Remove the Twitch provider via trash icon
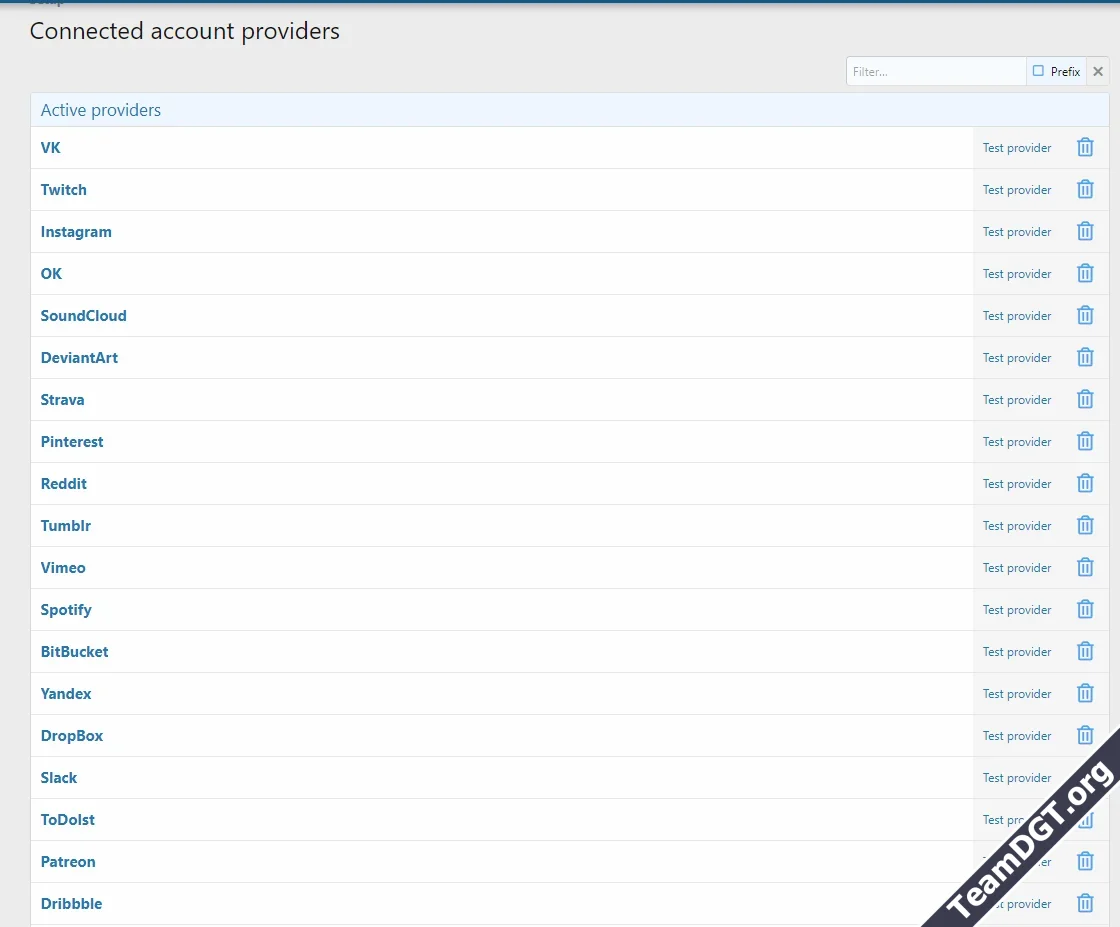 point(1085,189)
